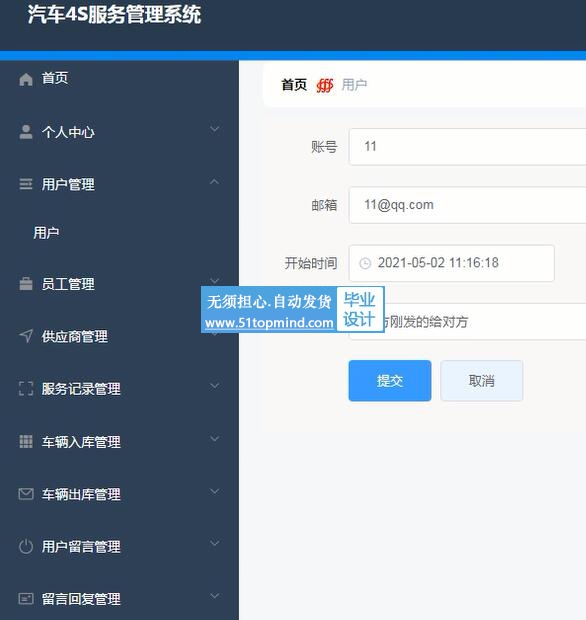
Task: Expand the 个人中心 chevron
Action: pos(215,129)
